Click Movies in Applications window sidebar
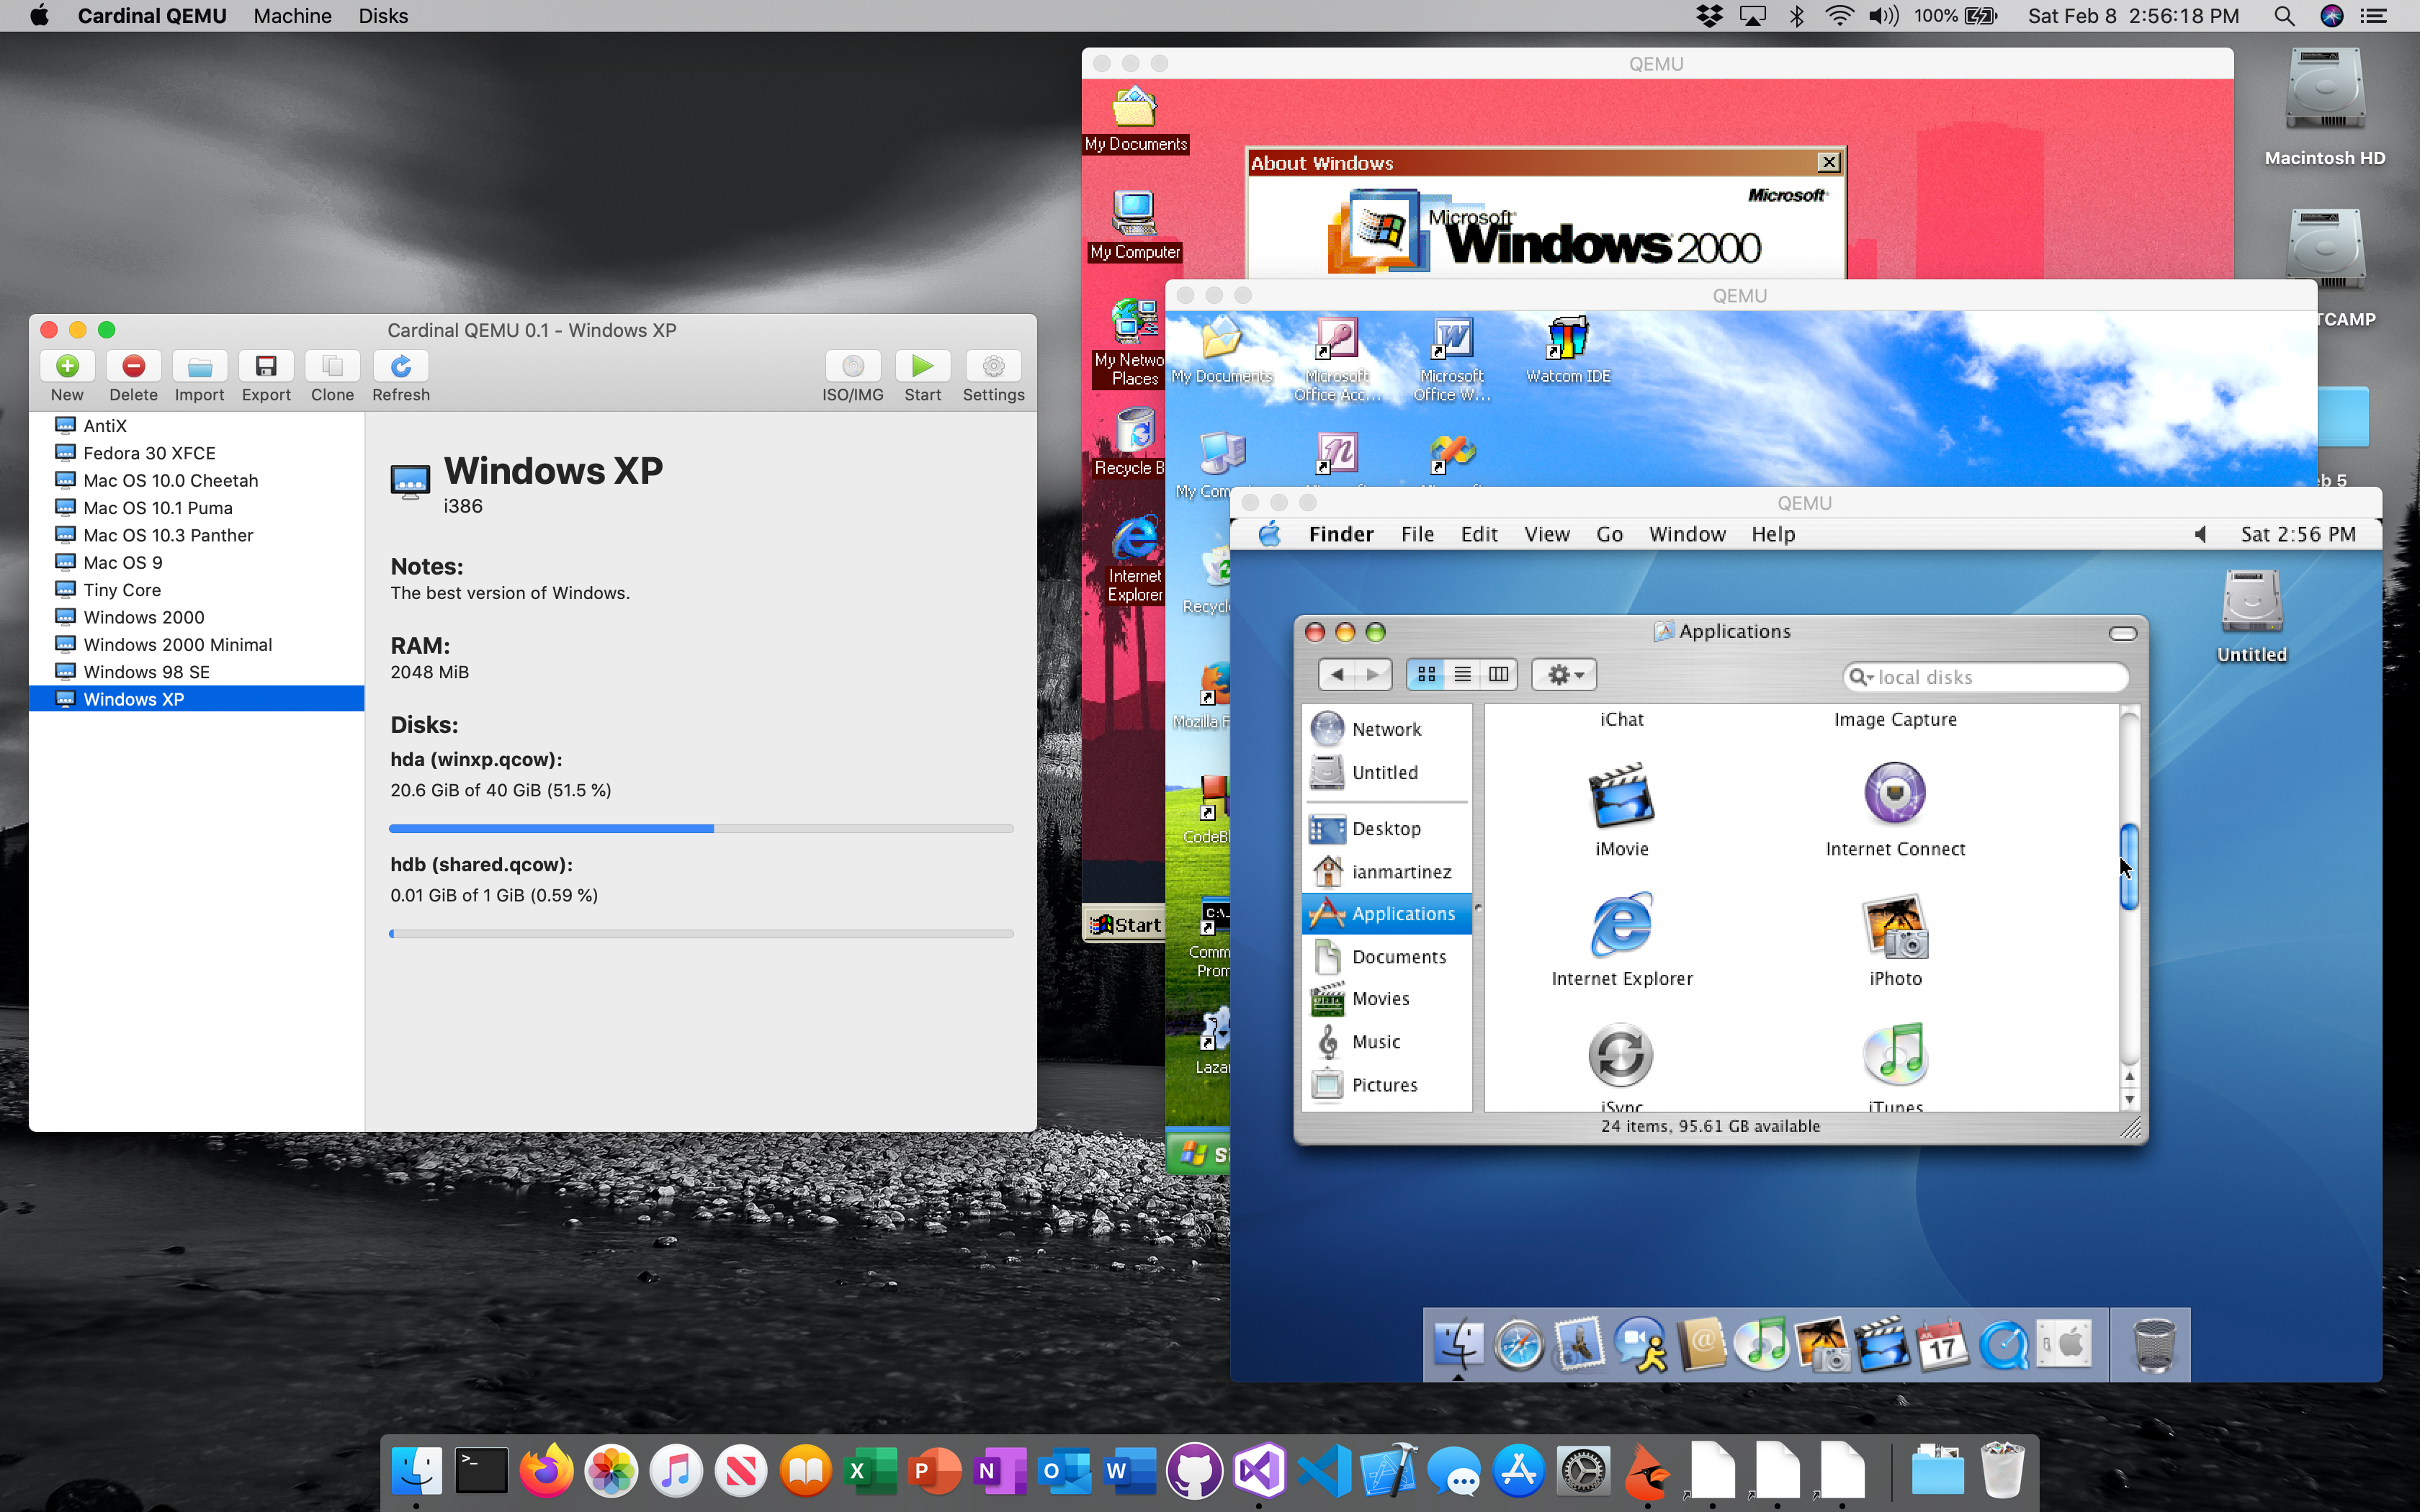2420x1512 pixels. (1387, 998)
